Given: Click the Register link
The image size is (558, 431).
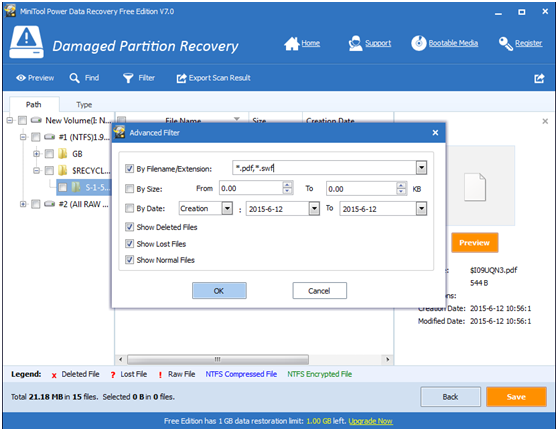Looking at the screenshot, I should coord(528,43).
